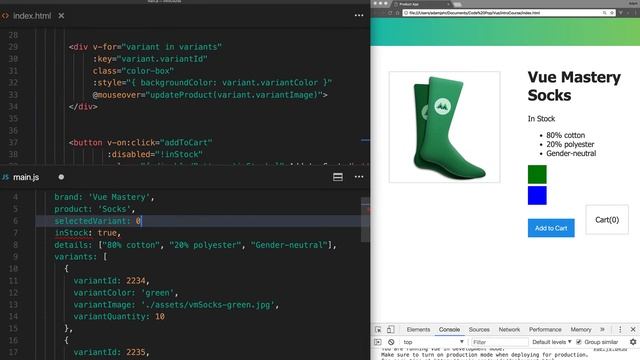Bookmark the page with the star icon
The height and width of the screenshot is (360, 640).
click(x=611, y=13)
